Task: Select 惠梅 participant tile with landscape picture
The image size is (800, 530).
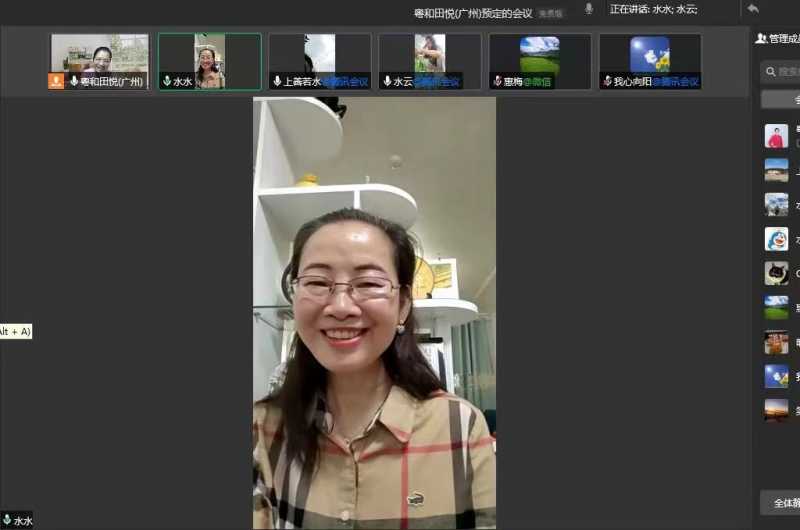Action: click(539, 60)
